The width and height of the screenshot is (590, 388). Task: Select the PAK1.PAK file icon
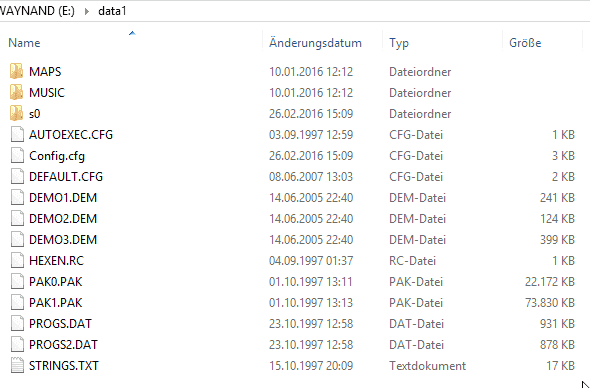pos(17,303)
